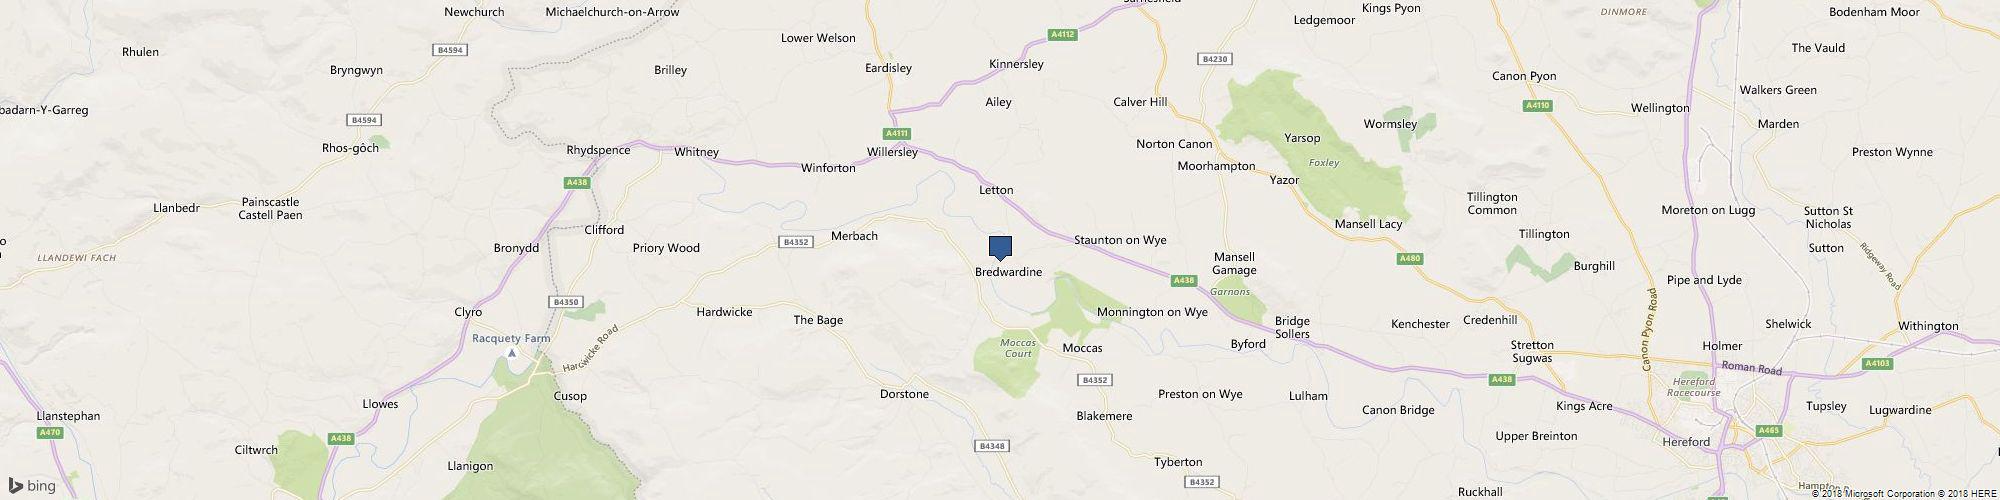Screen dimensions: 2000x500
Task: Select the Bredwardine place label
Action: [x=1009, y=272]
